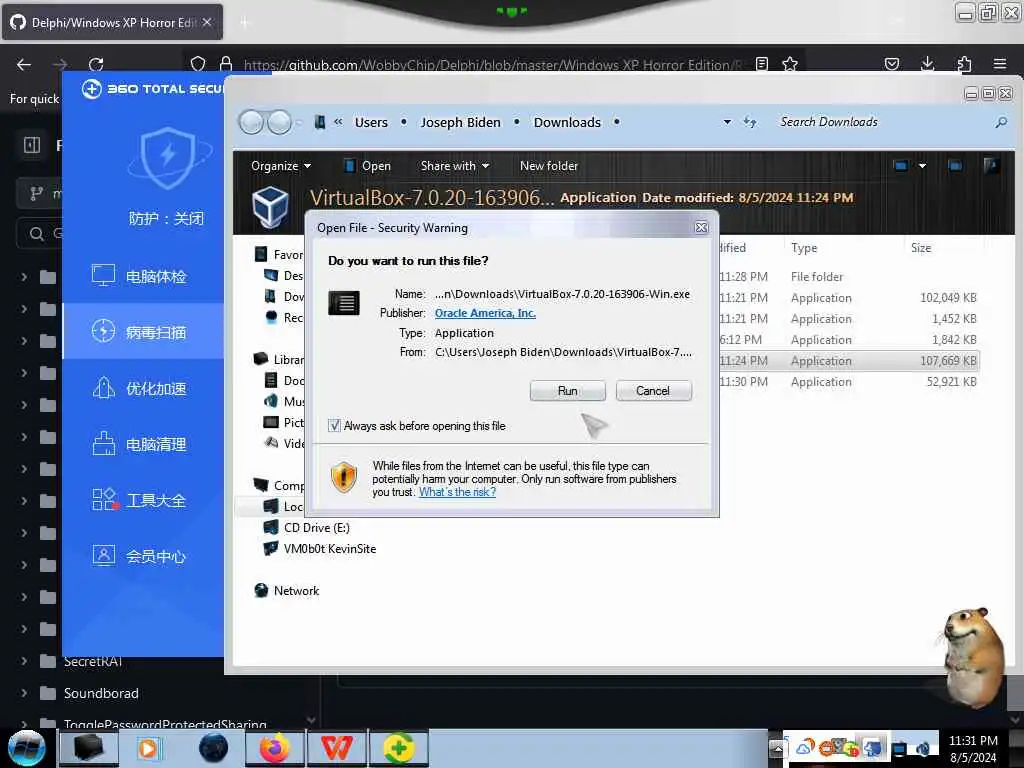Expand the Soundborad folder in GitHub tree

click(24, 693)
